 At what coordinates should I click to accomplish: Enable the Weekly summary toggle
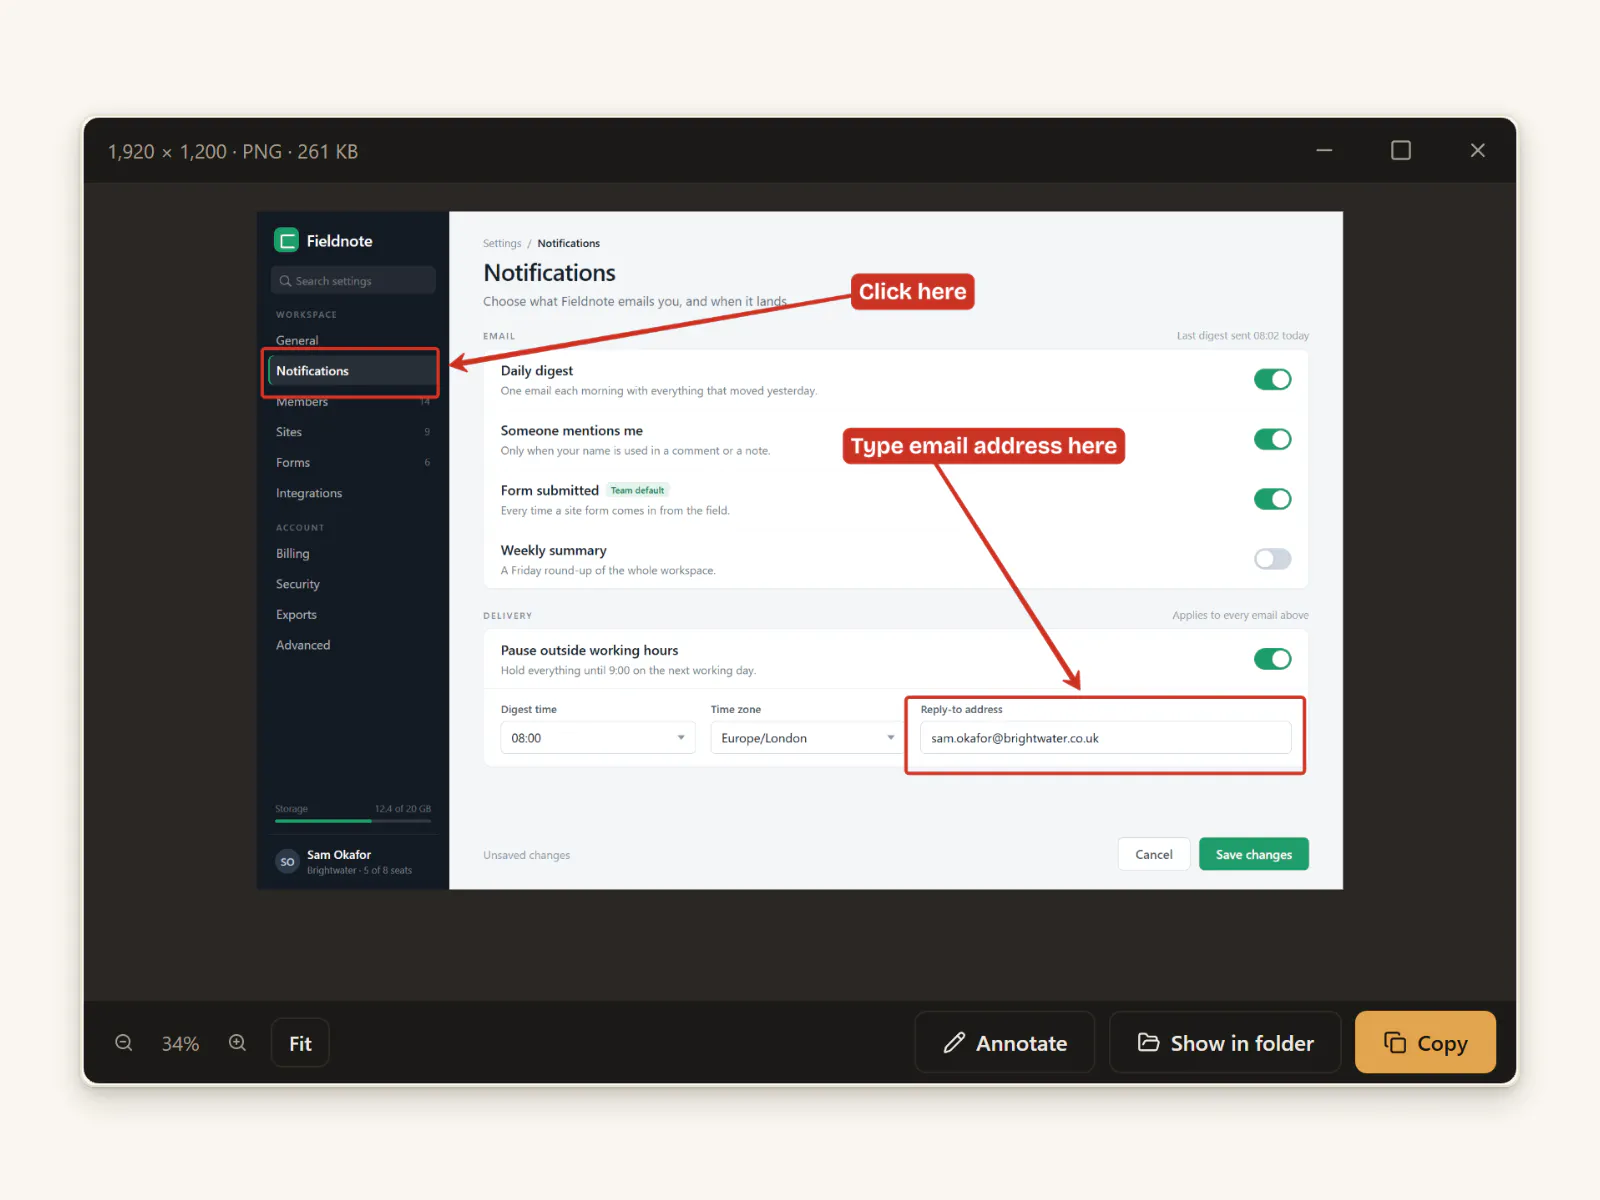(1272, 559)
